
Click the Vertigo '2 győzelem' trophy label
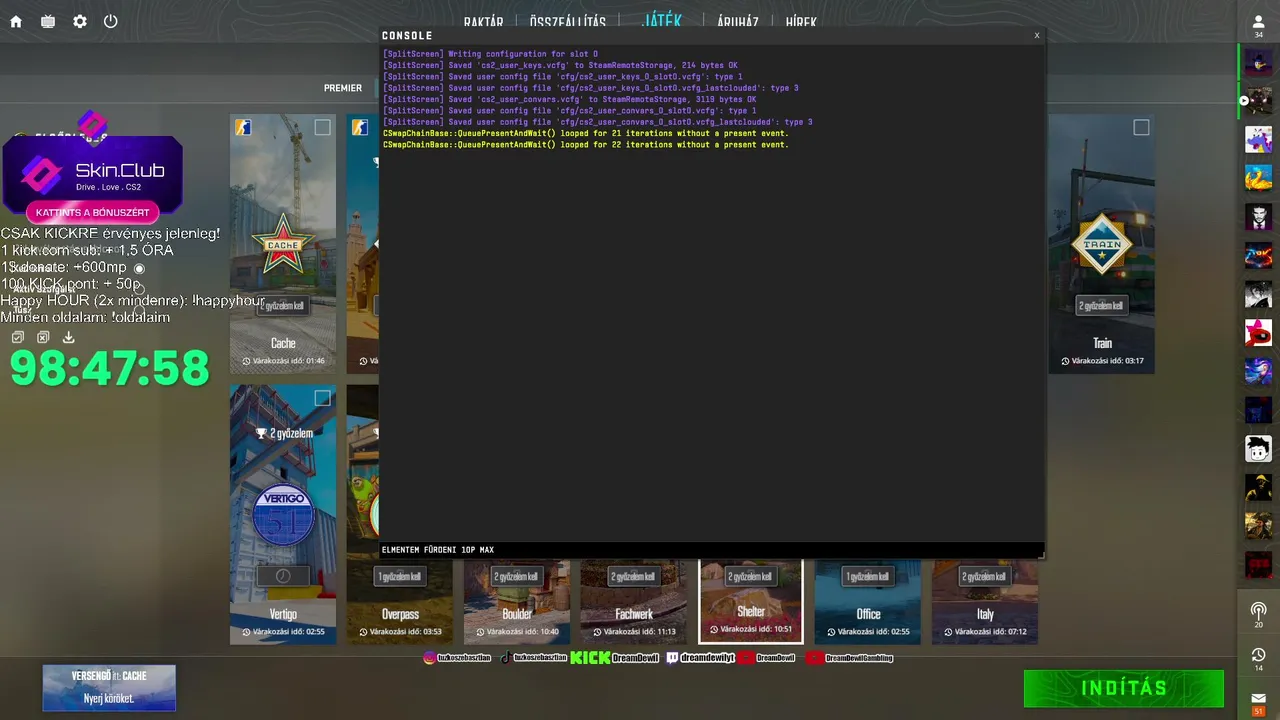pos(284,433)
